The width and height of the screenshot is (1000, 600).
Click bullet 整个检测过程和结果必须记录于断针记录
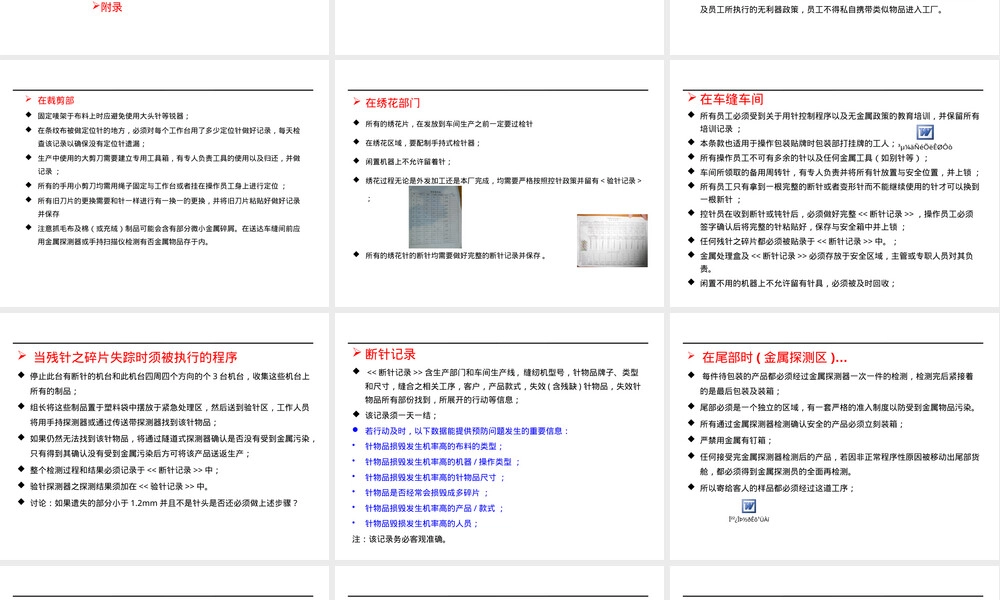point(125,471)
